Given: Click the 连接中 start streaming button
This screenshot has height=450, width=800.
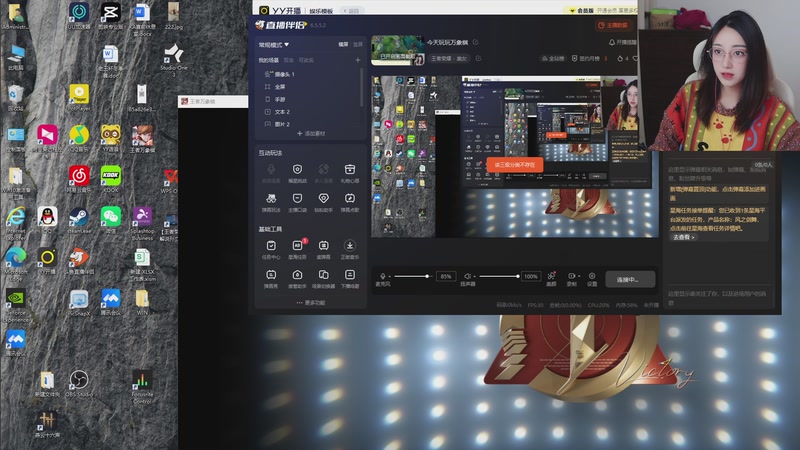Looking at the screenshot, I should tap(630, 280).
